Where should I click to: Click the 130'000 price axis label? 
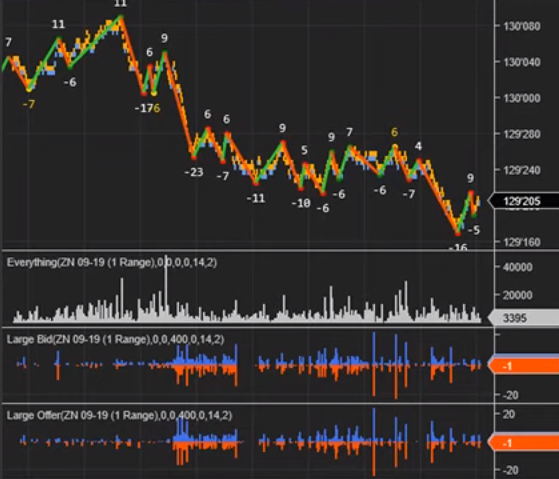(x=522, y=98)
